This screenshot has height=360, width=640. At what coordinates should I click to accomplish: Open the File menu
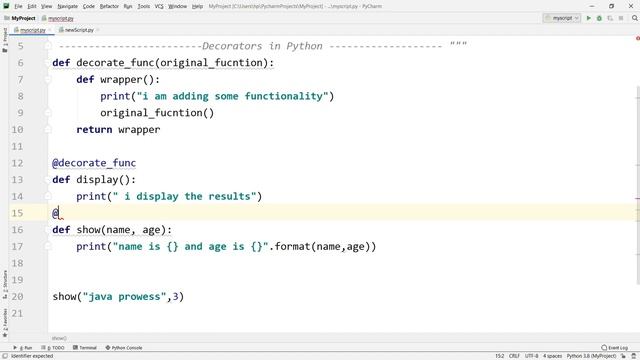tap(18, 6)
